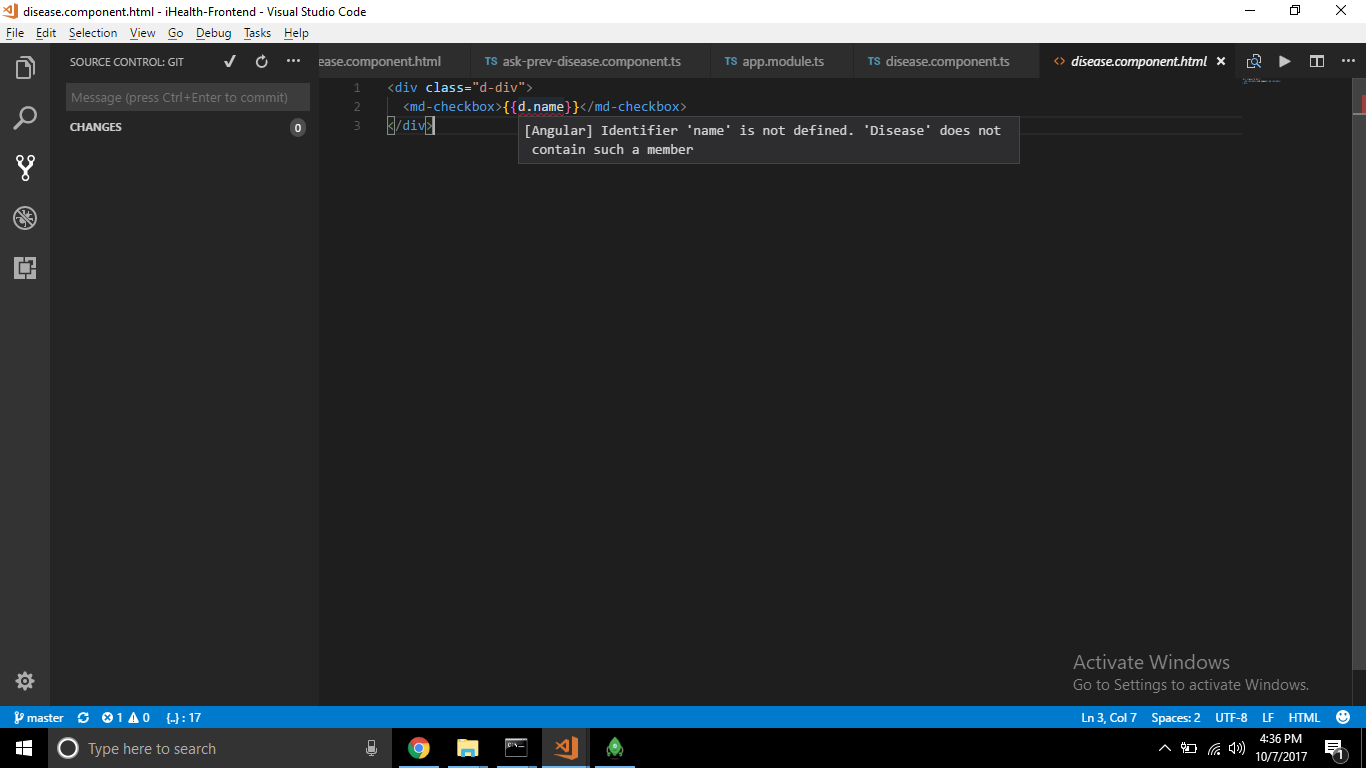Open the Search view
The width and height of the screenshot is (1366, 768).
tap(25, 118)
